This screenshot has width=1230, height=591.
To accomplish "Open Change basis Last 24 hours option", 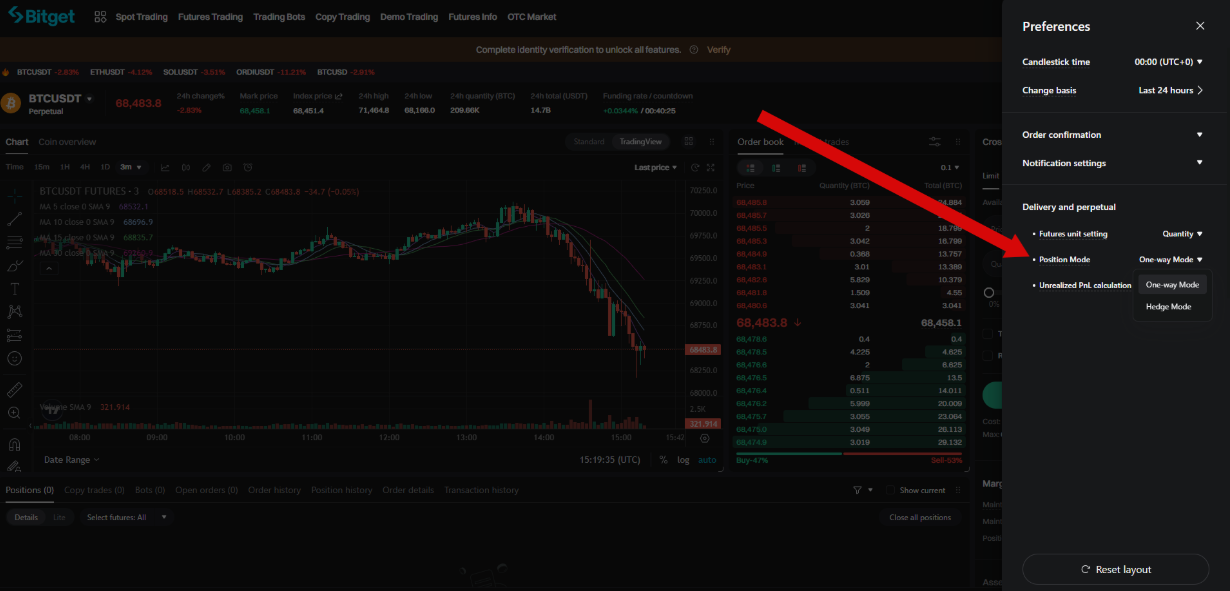I will pos(1170,90).
